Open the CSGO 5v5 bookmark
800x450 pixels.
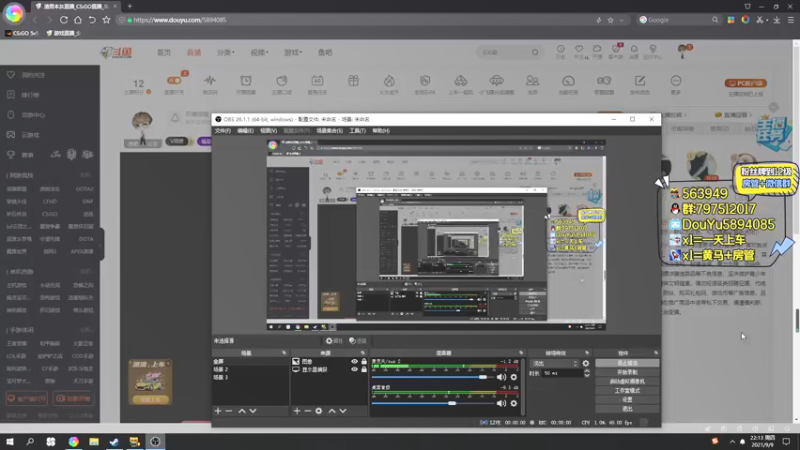coord(22,33)
